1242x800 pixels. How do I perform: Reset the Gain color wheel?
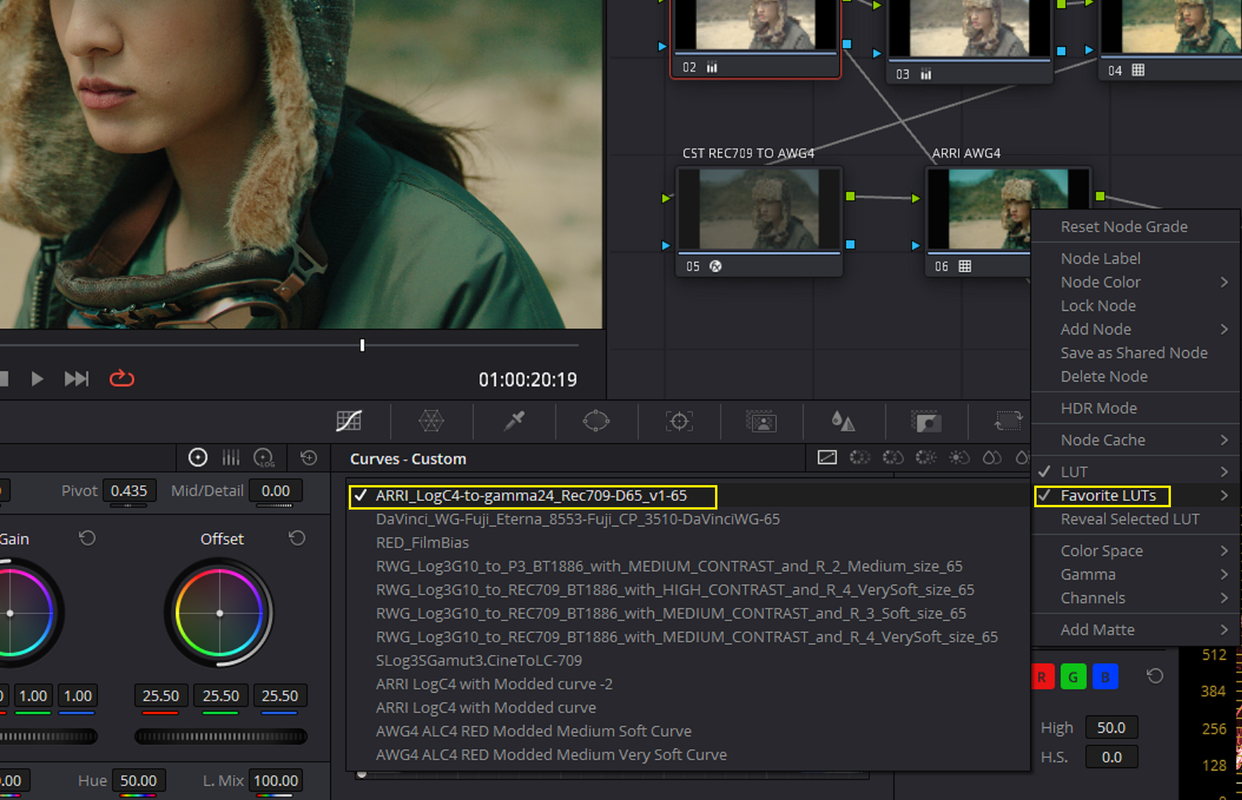87,538
